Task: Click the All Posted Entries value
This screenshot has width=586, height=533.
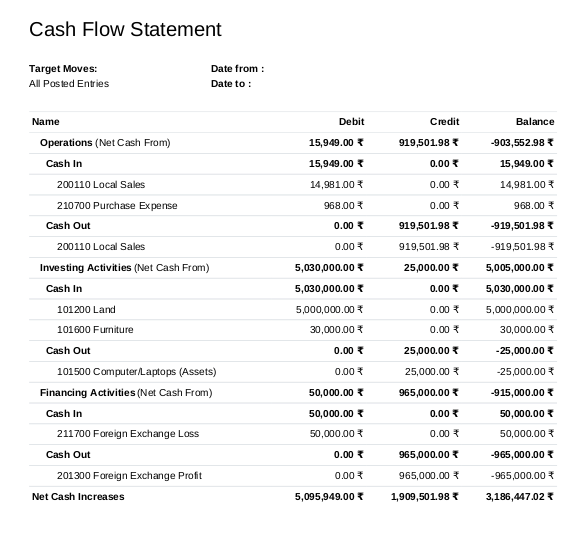Action: [x=69, y=84]
